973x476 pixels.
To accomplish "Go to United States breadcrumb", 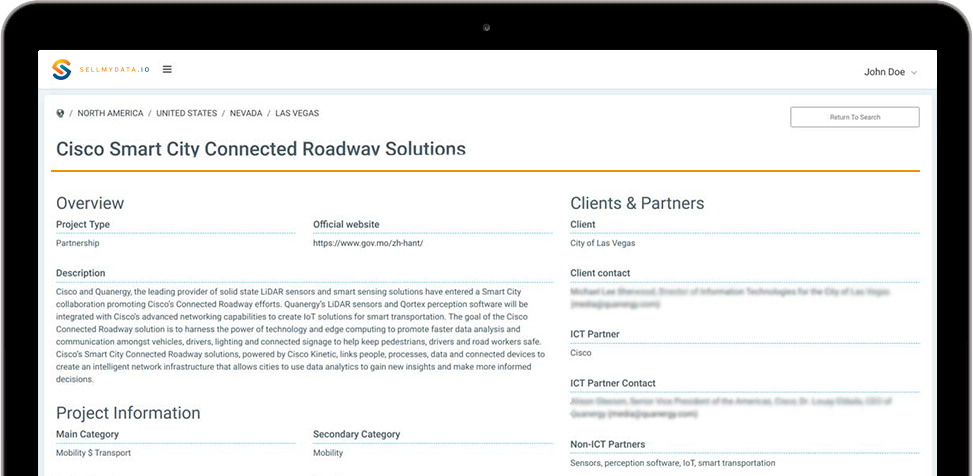I will coord(187,114).
